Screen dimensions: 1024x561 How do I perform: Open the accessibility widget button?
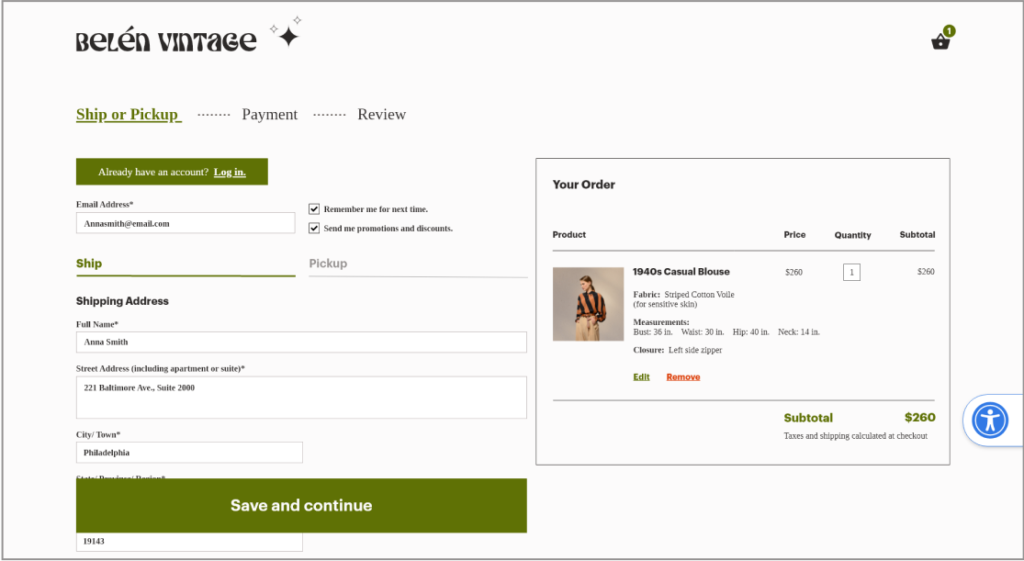click(x=990, y=420)
